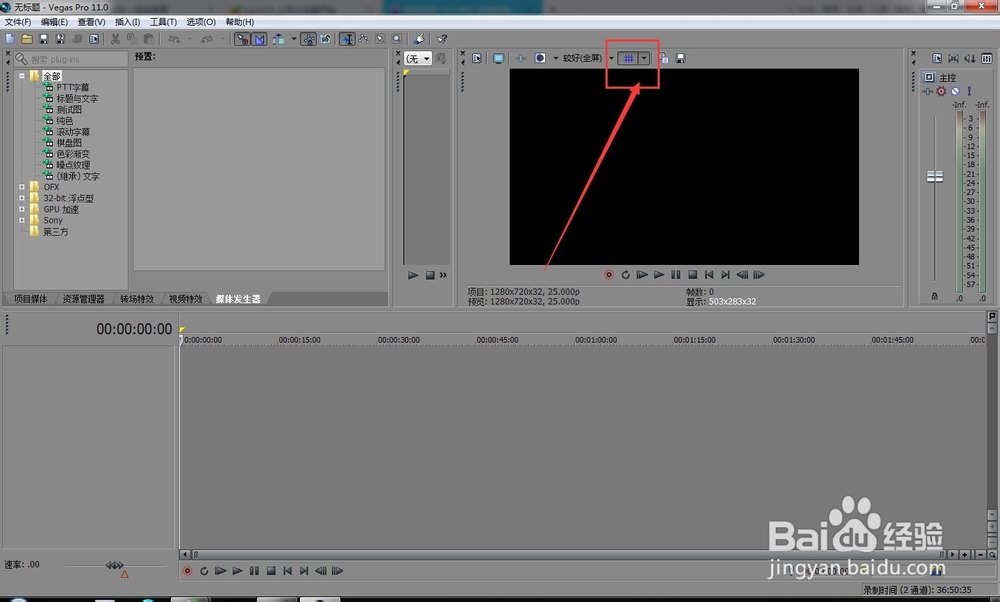Expand the OFX folder
Screen dimensions: 1000x602
[x=22, y=187]
